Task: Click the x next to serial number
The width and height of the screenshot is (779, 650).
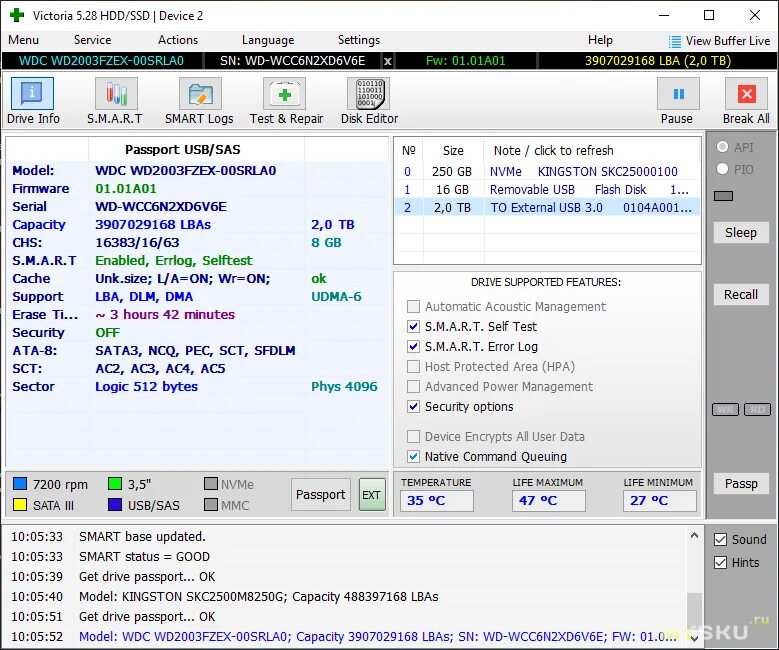Action: (388, 61)
